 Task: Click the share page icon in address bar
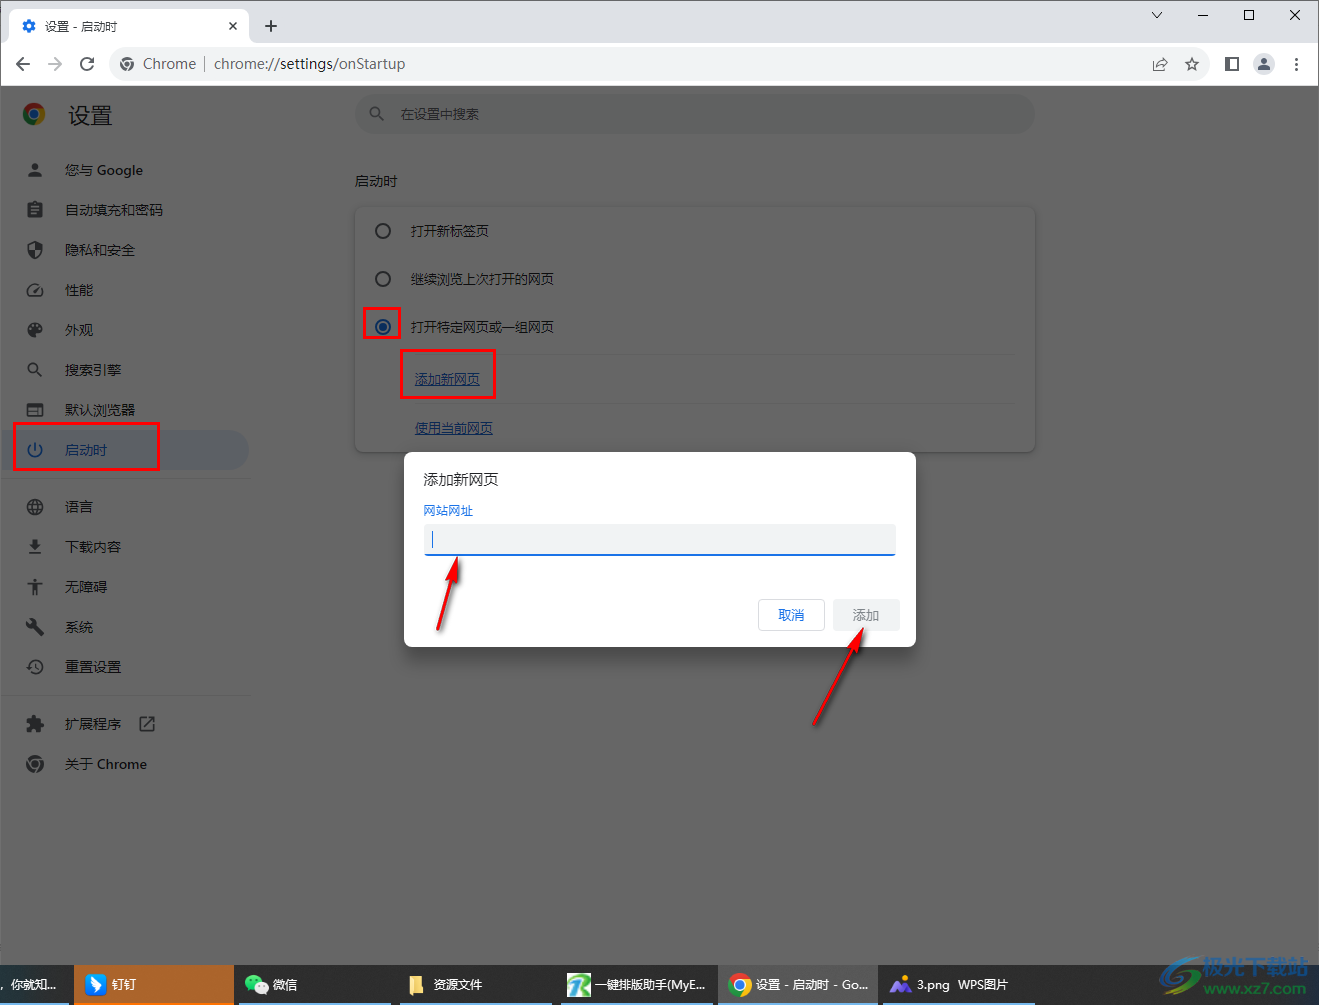pos(1160,64)
